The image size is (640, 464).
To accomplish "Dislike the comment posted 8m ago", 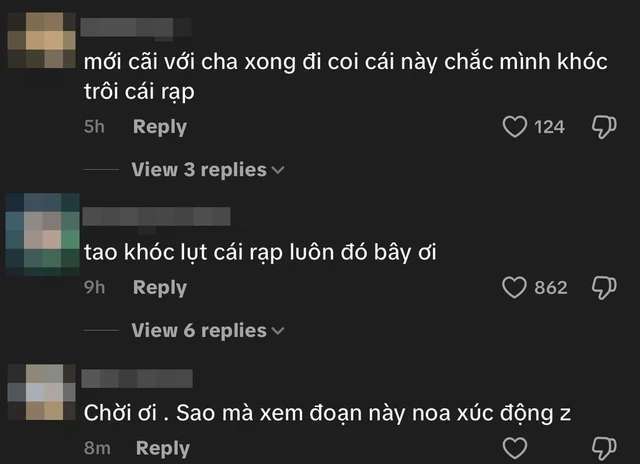I will pos(604,447).
